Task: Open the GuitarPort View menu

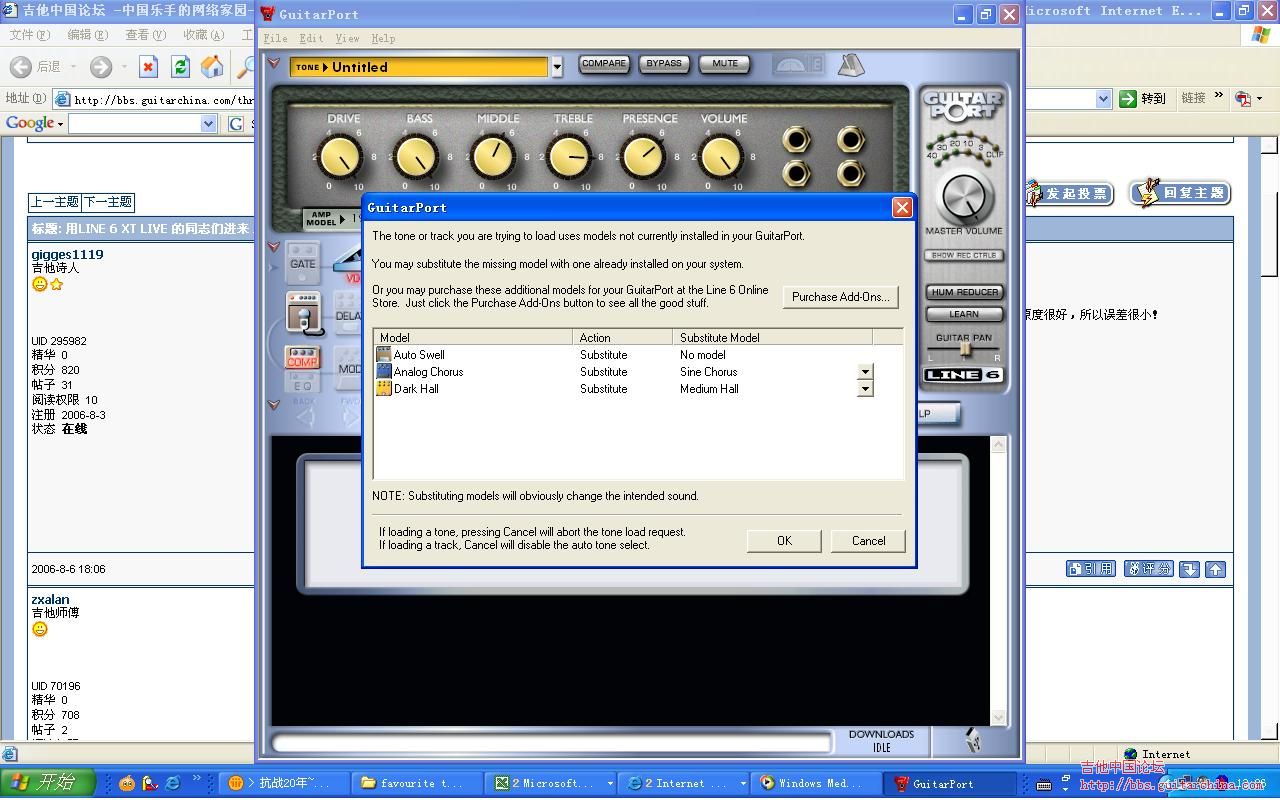Action: tap(347, 38)
